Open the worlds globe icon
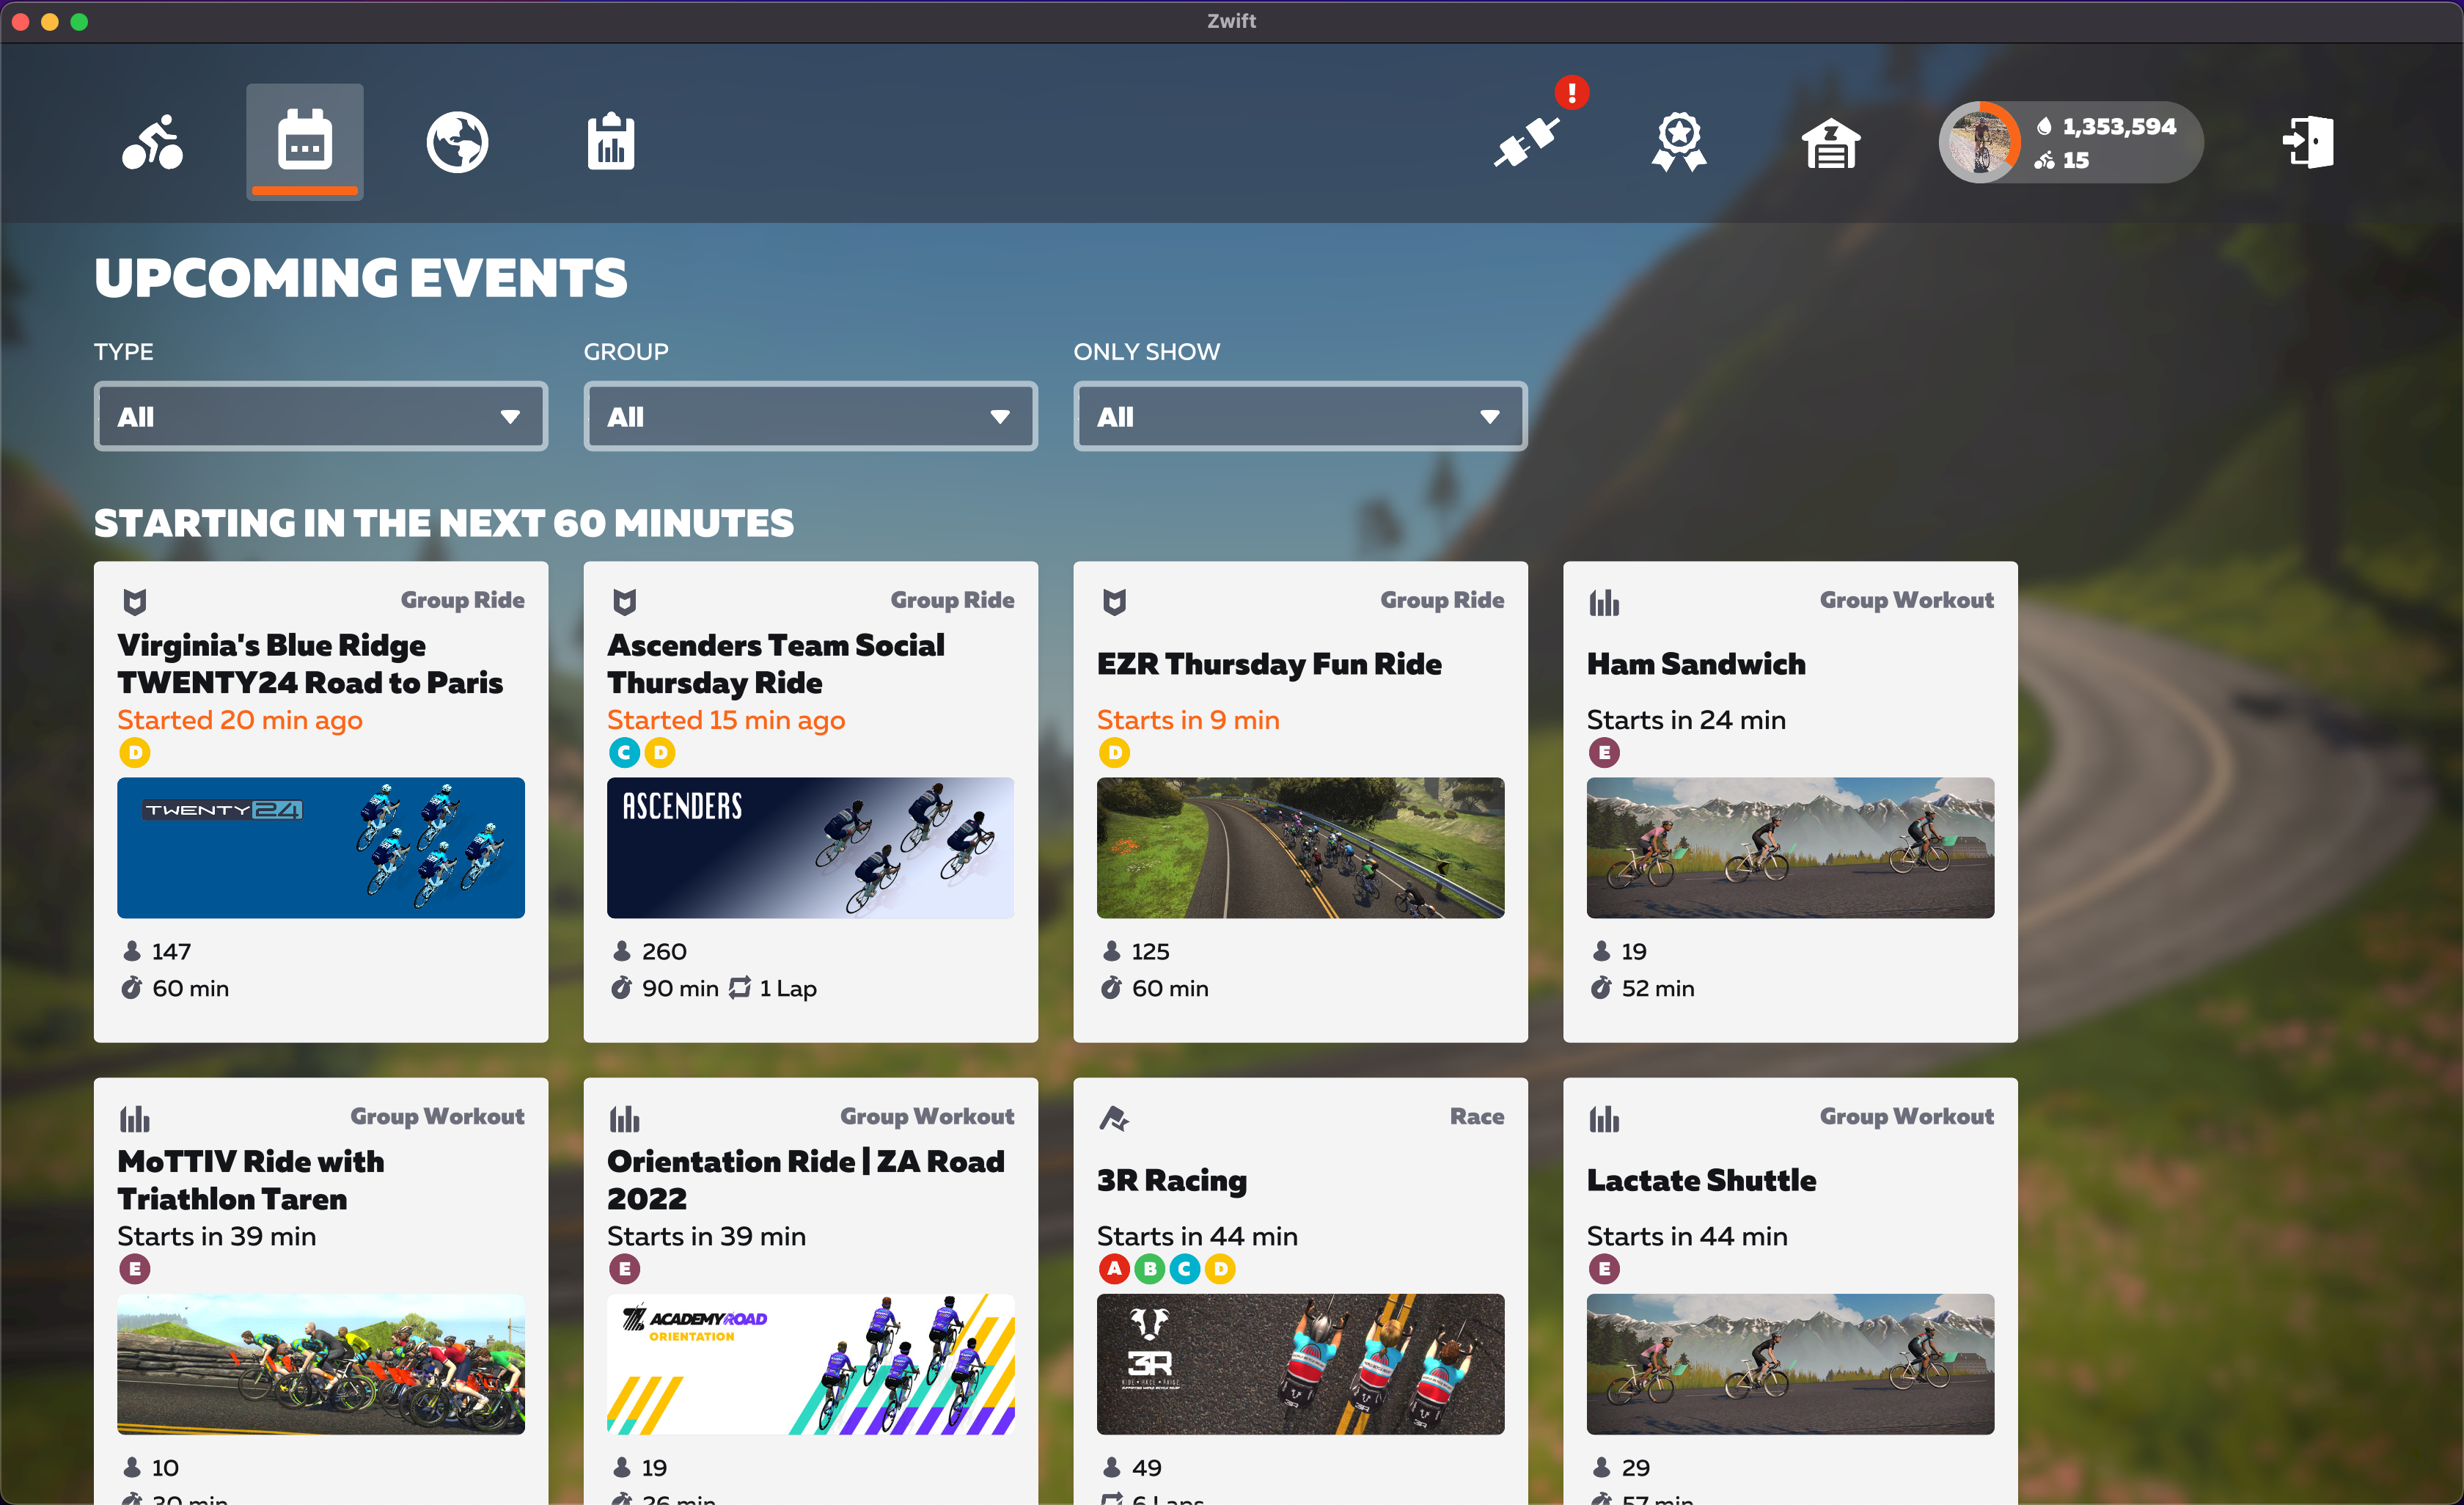The width and height of the screenshot is (2464, 1505). [x=457, y=142]
